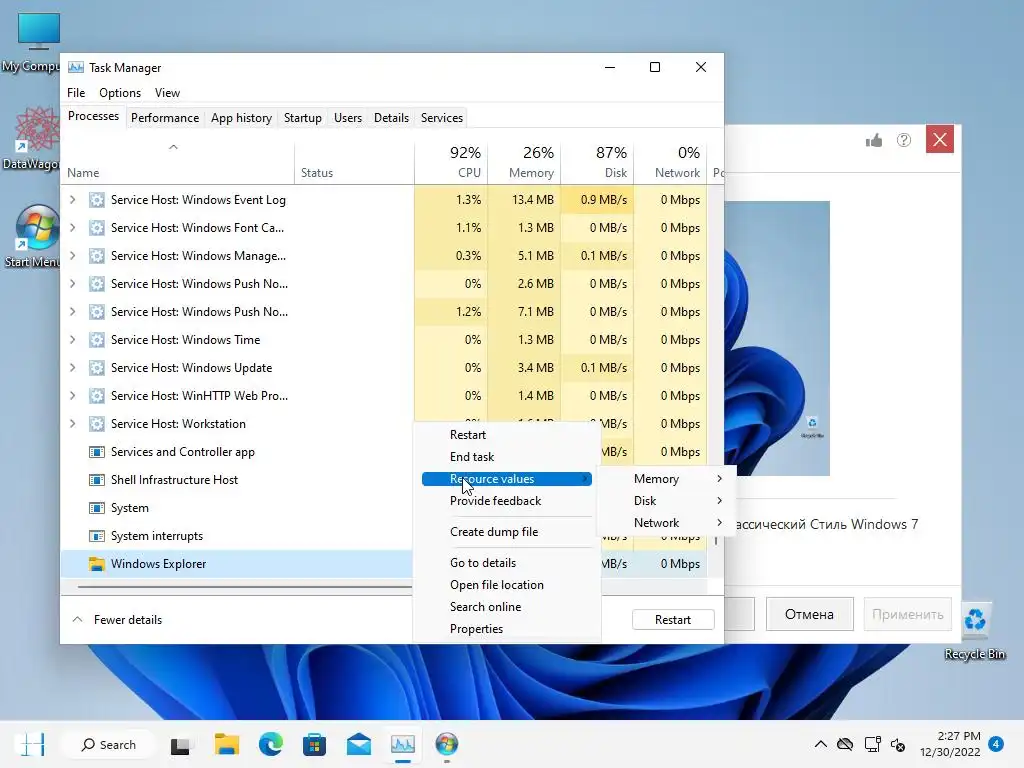Image resolution: width=1024 pixels, height=768 pixels.
Task: Click the Task Manager taskbar icon
Action: 403,744
